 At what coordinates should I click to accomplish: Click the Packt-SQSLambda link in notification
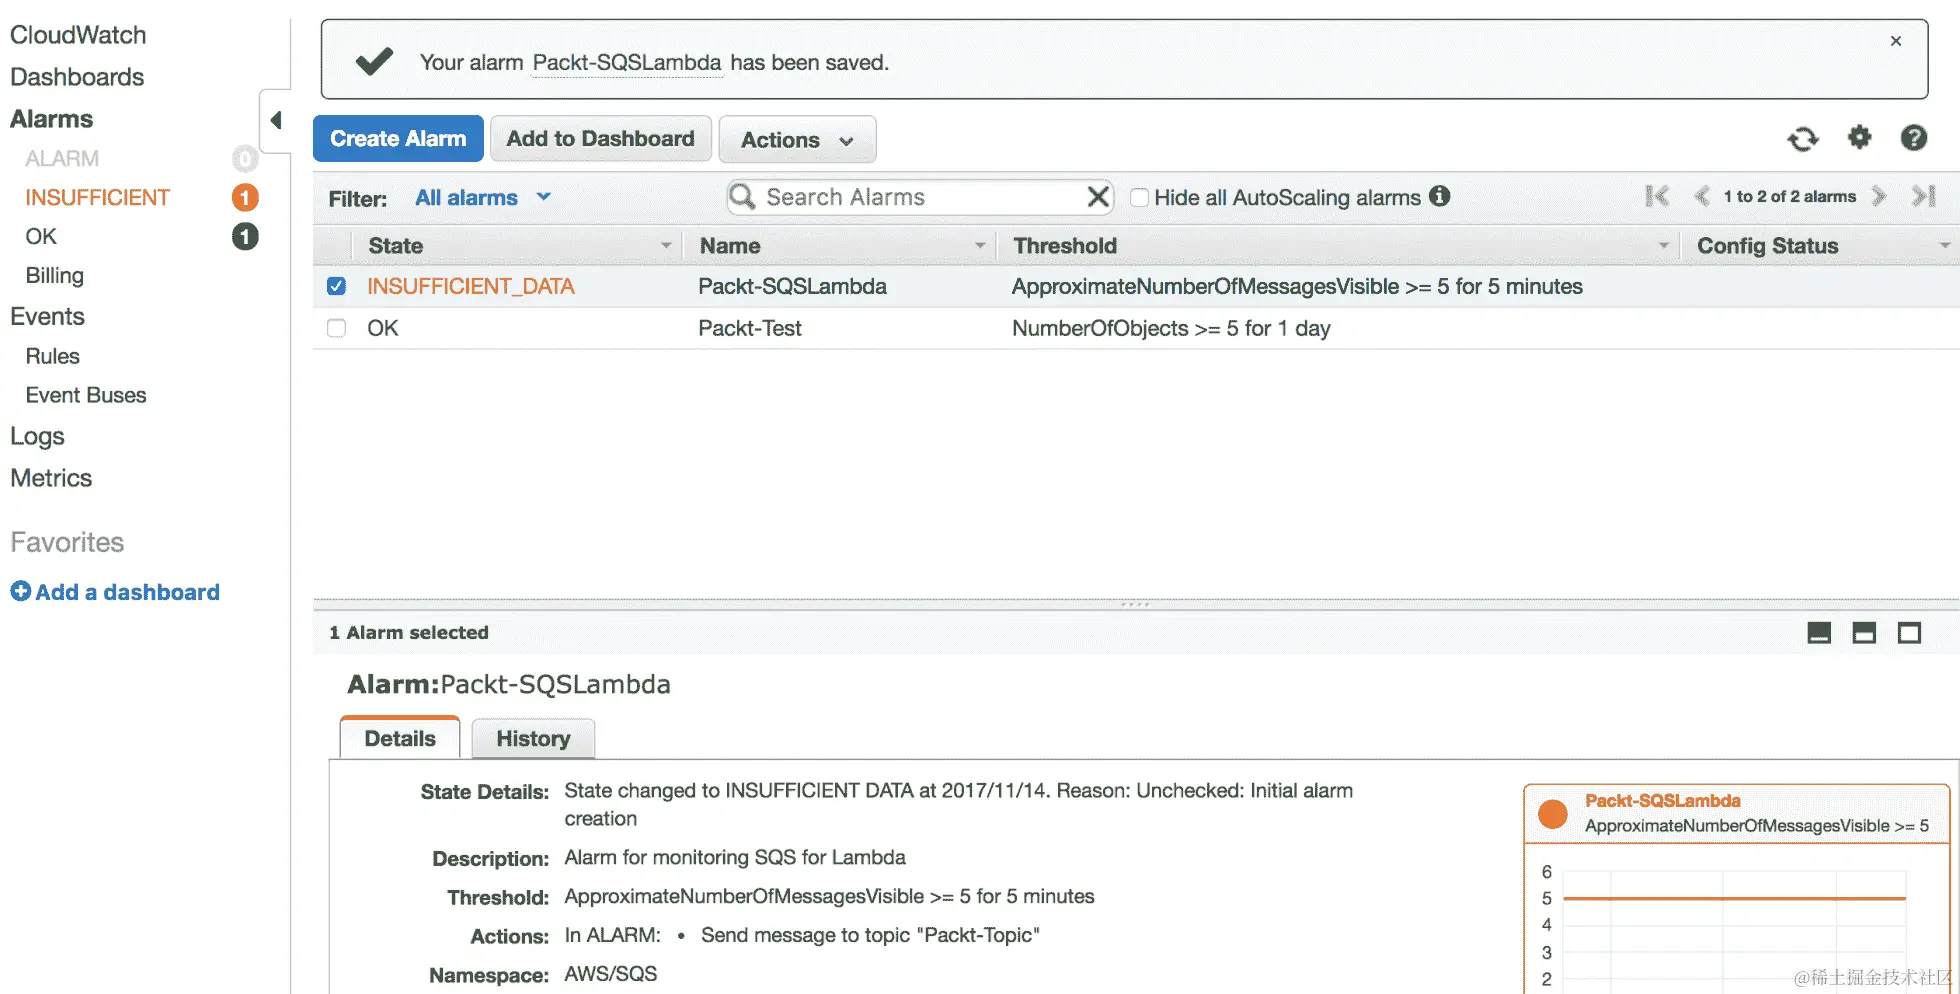[x=627, y=62]
